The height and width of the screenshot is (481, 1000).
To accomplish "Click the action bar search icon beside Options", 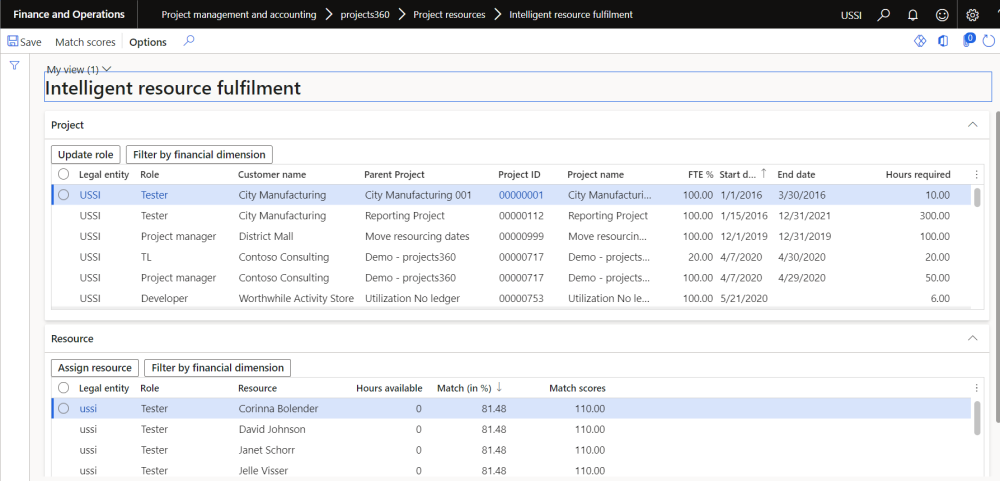I will point(189,42).
